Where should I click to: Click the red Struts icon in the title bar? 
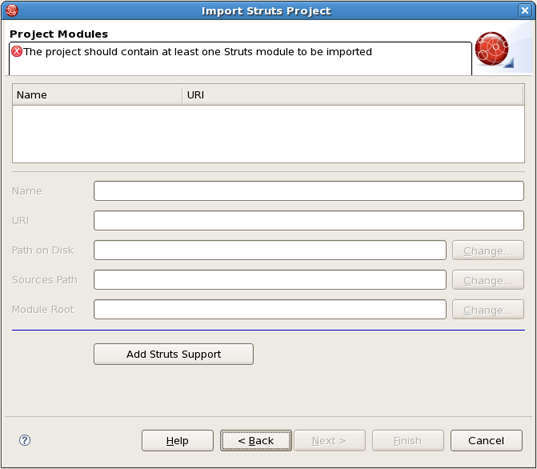12,10
